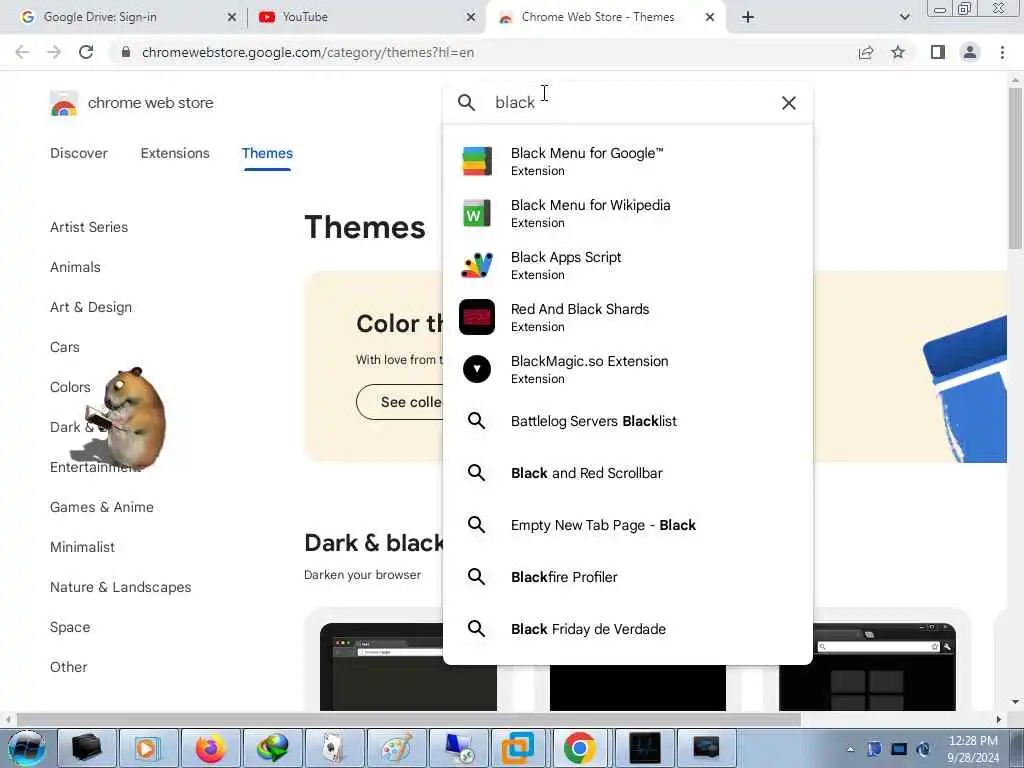Close the Chrome Web Store - Themes tab
Viewport: 1024px width, 768px height.
710,17
